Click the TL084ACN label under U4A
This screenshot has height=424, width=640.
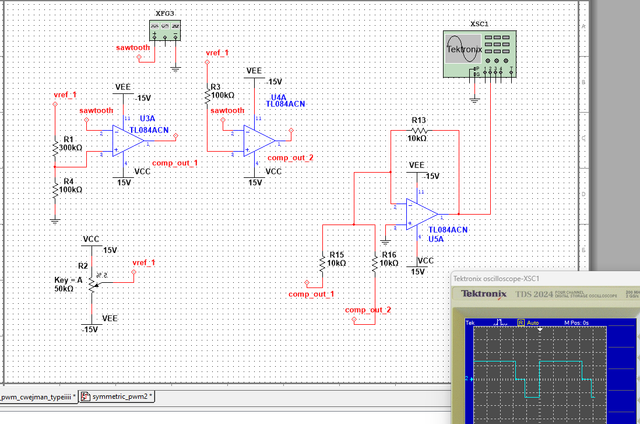(286, 104)
